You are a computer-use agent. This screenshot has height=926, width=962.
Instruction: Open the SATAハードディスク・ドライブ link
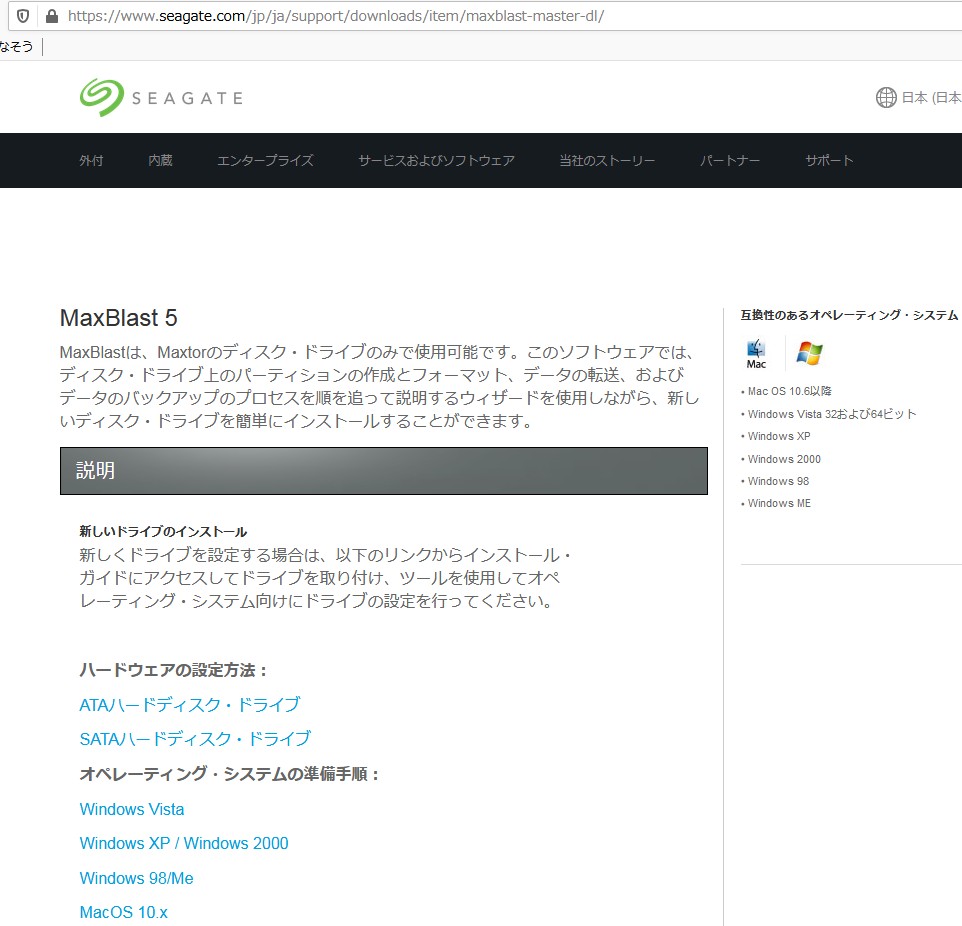[x=195, y=738]
